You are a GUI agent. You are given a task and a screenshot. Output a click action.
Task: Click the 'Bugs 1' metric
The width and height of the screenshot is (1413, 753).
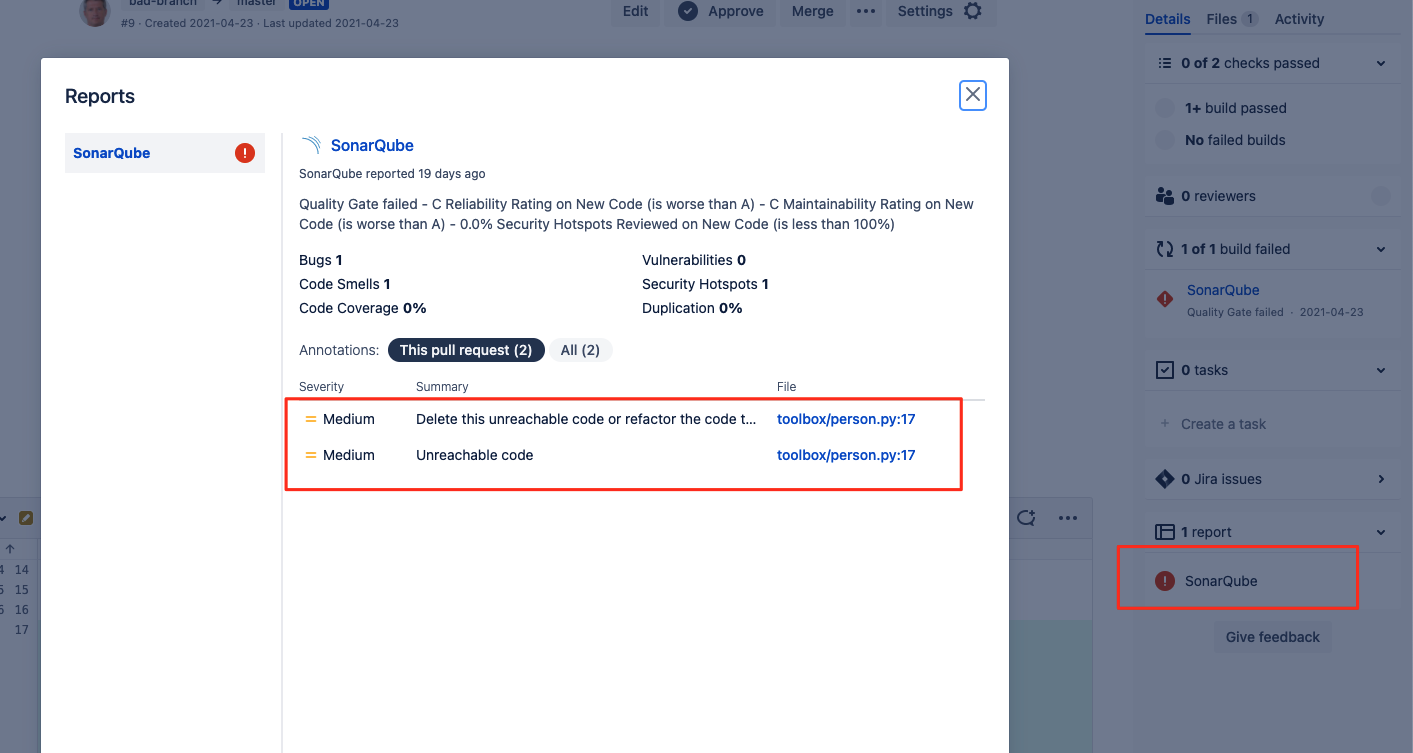point(321,260)
